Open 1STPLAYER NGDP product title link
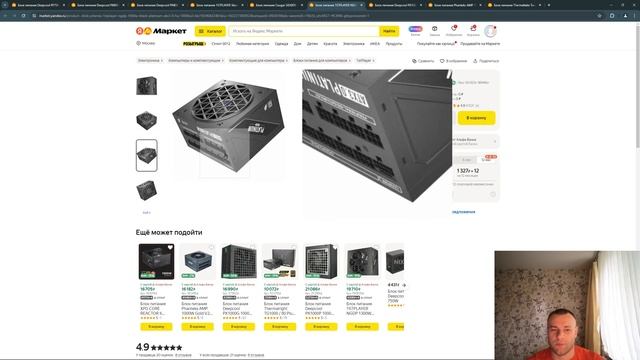The image size is (640, 360). point(360,309)
